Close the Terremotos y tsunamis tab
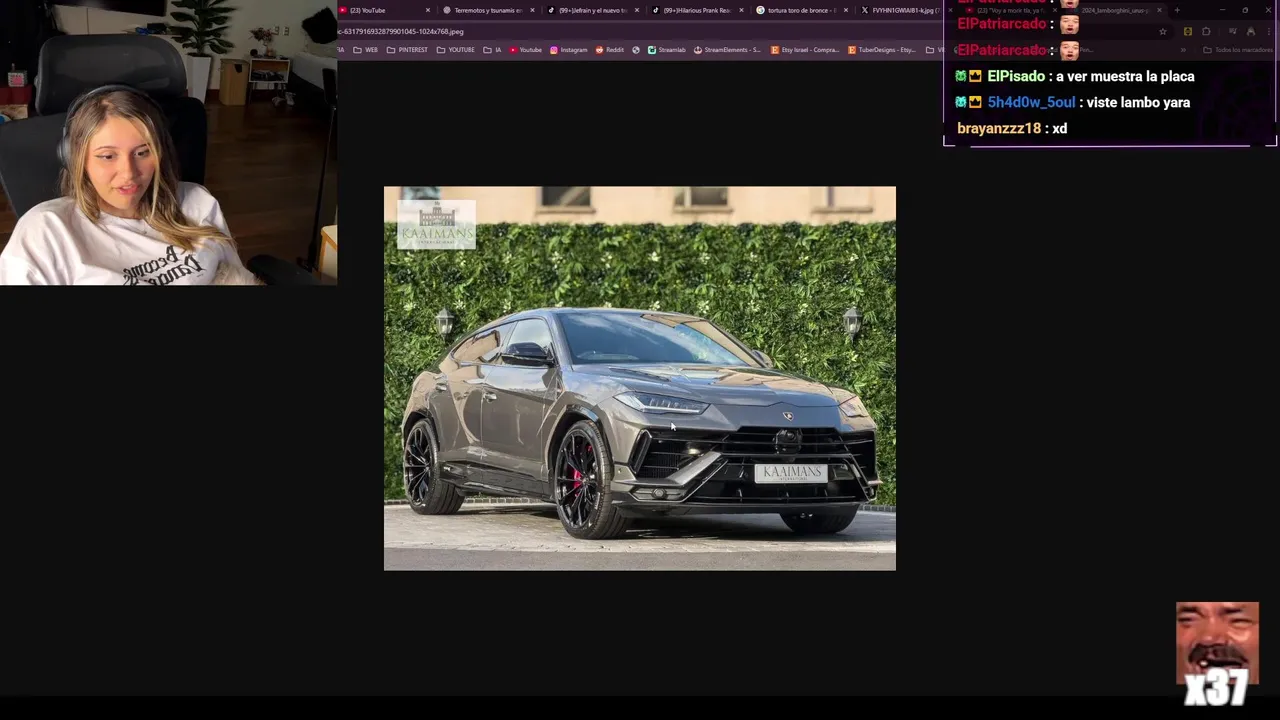Viewport: 1280px width, 720px height. tap(532, 10)
